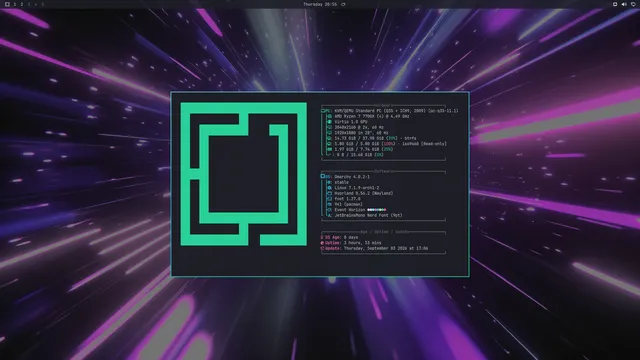
Task: Click the red 100% disk usage value
Action: point(388,144)
